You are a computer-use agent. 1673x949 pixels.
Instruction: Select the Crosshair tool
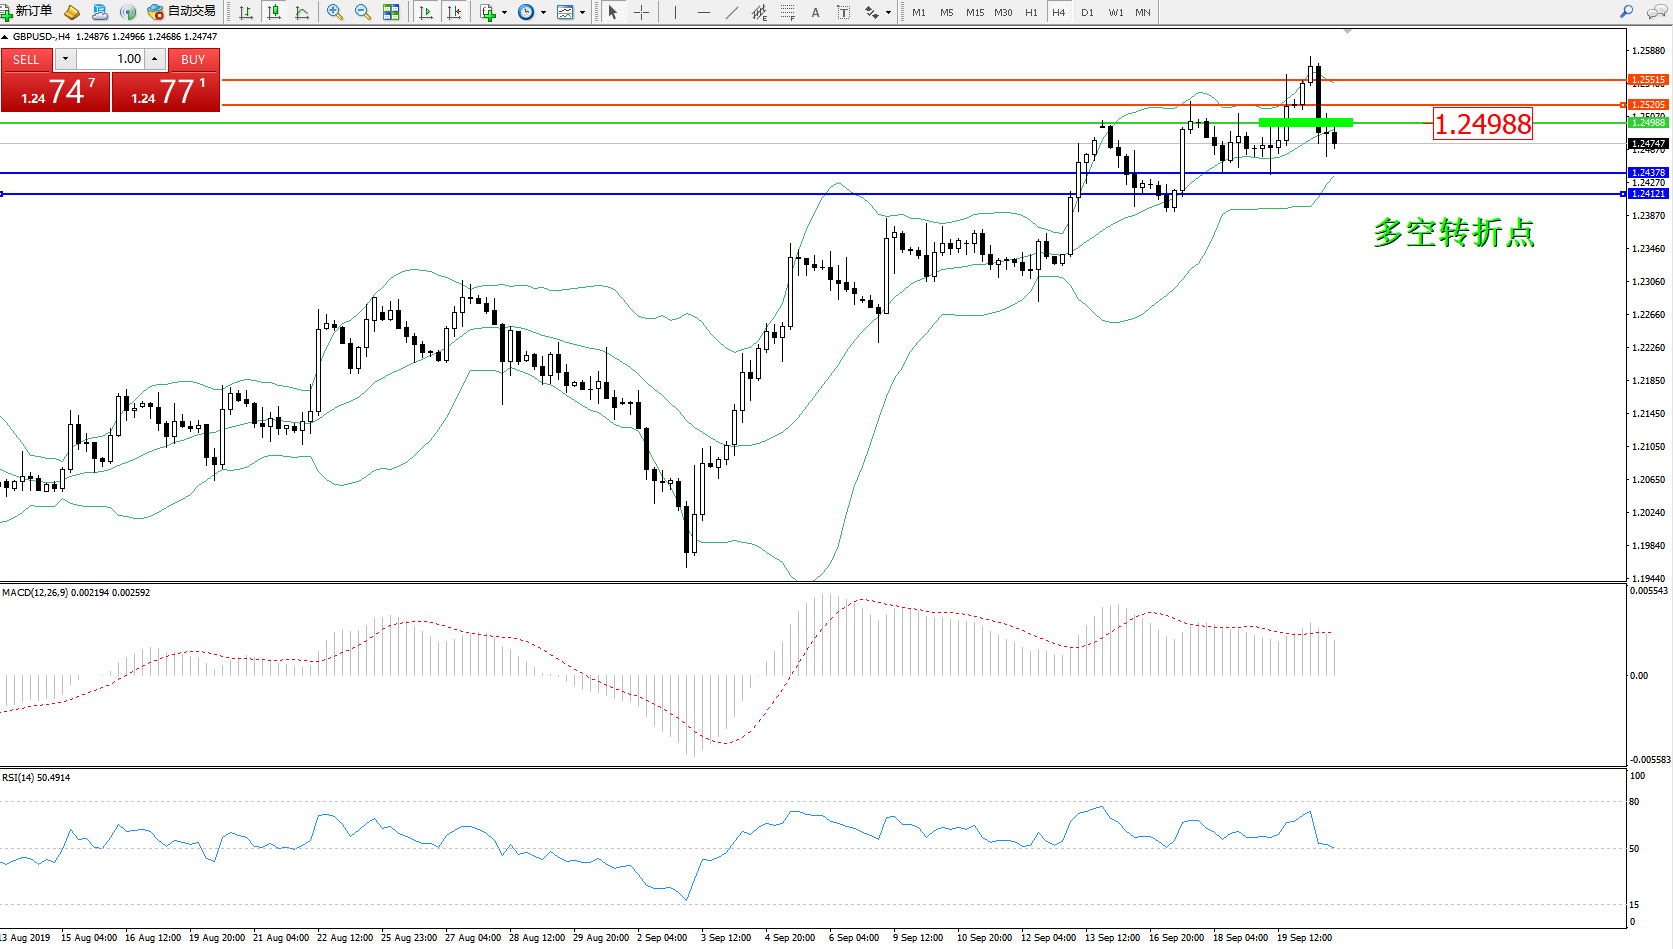point(642,12)
